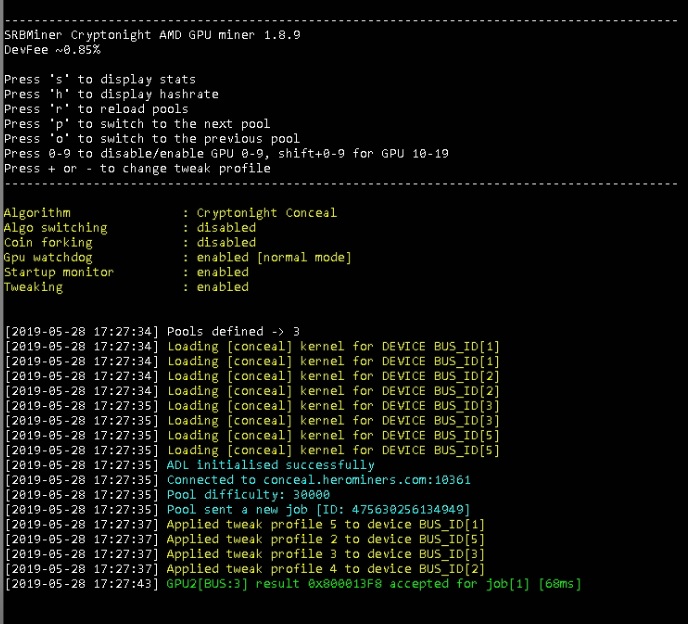Click the 'Coin forking' label
This screenshot has width=688, height=624.
(x=48, y=243)
